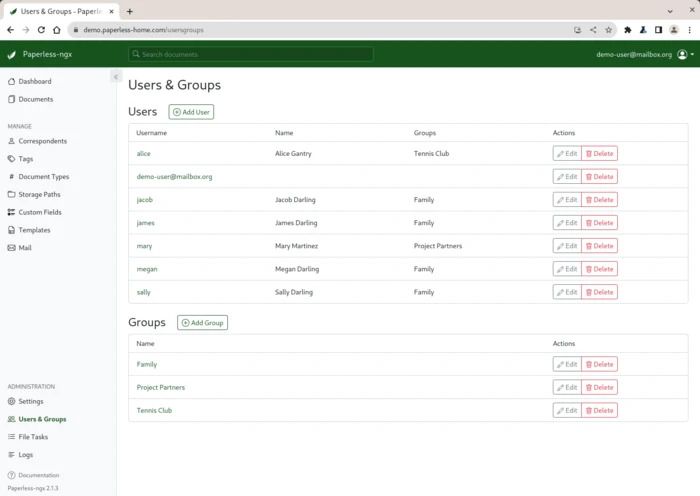Edit the user alice
Image resolution: width=700 pixels, height=496 pixels.
[567, 154]
